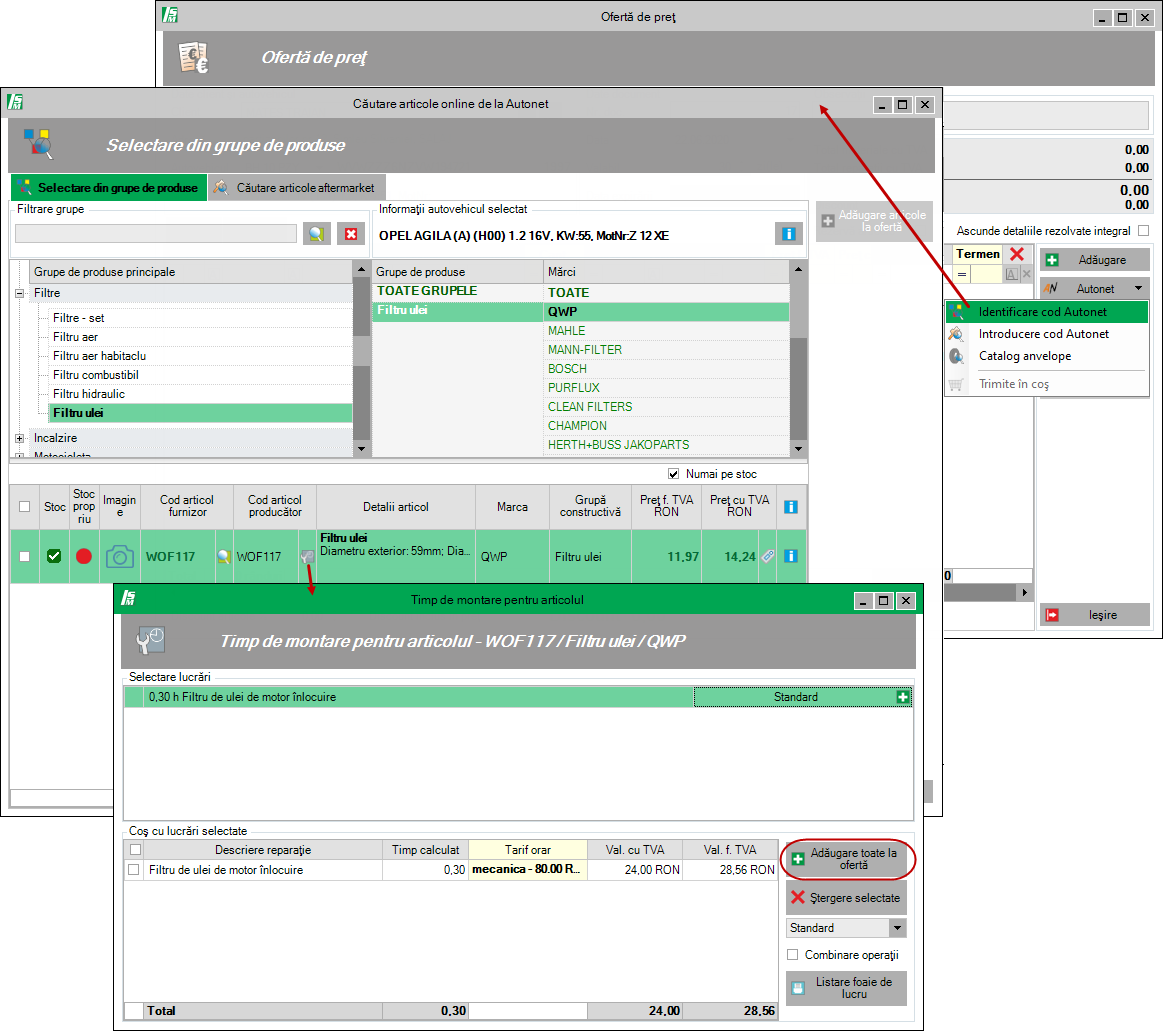Open article info icon in WOF117 row

pyautogui.click(x=791, y=556)
